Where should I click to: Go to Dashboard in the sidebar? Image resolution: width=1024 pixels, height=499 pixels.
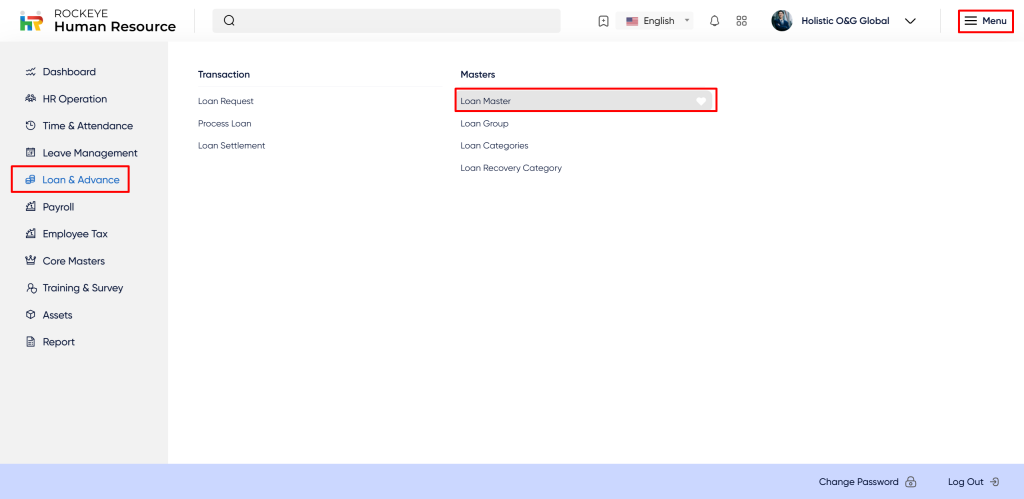click(69, 72)
